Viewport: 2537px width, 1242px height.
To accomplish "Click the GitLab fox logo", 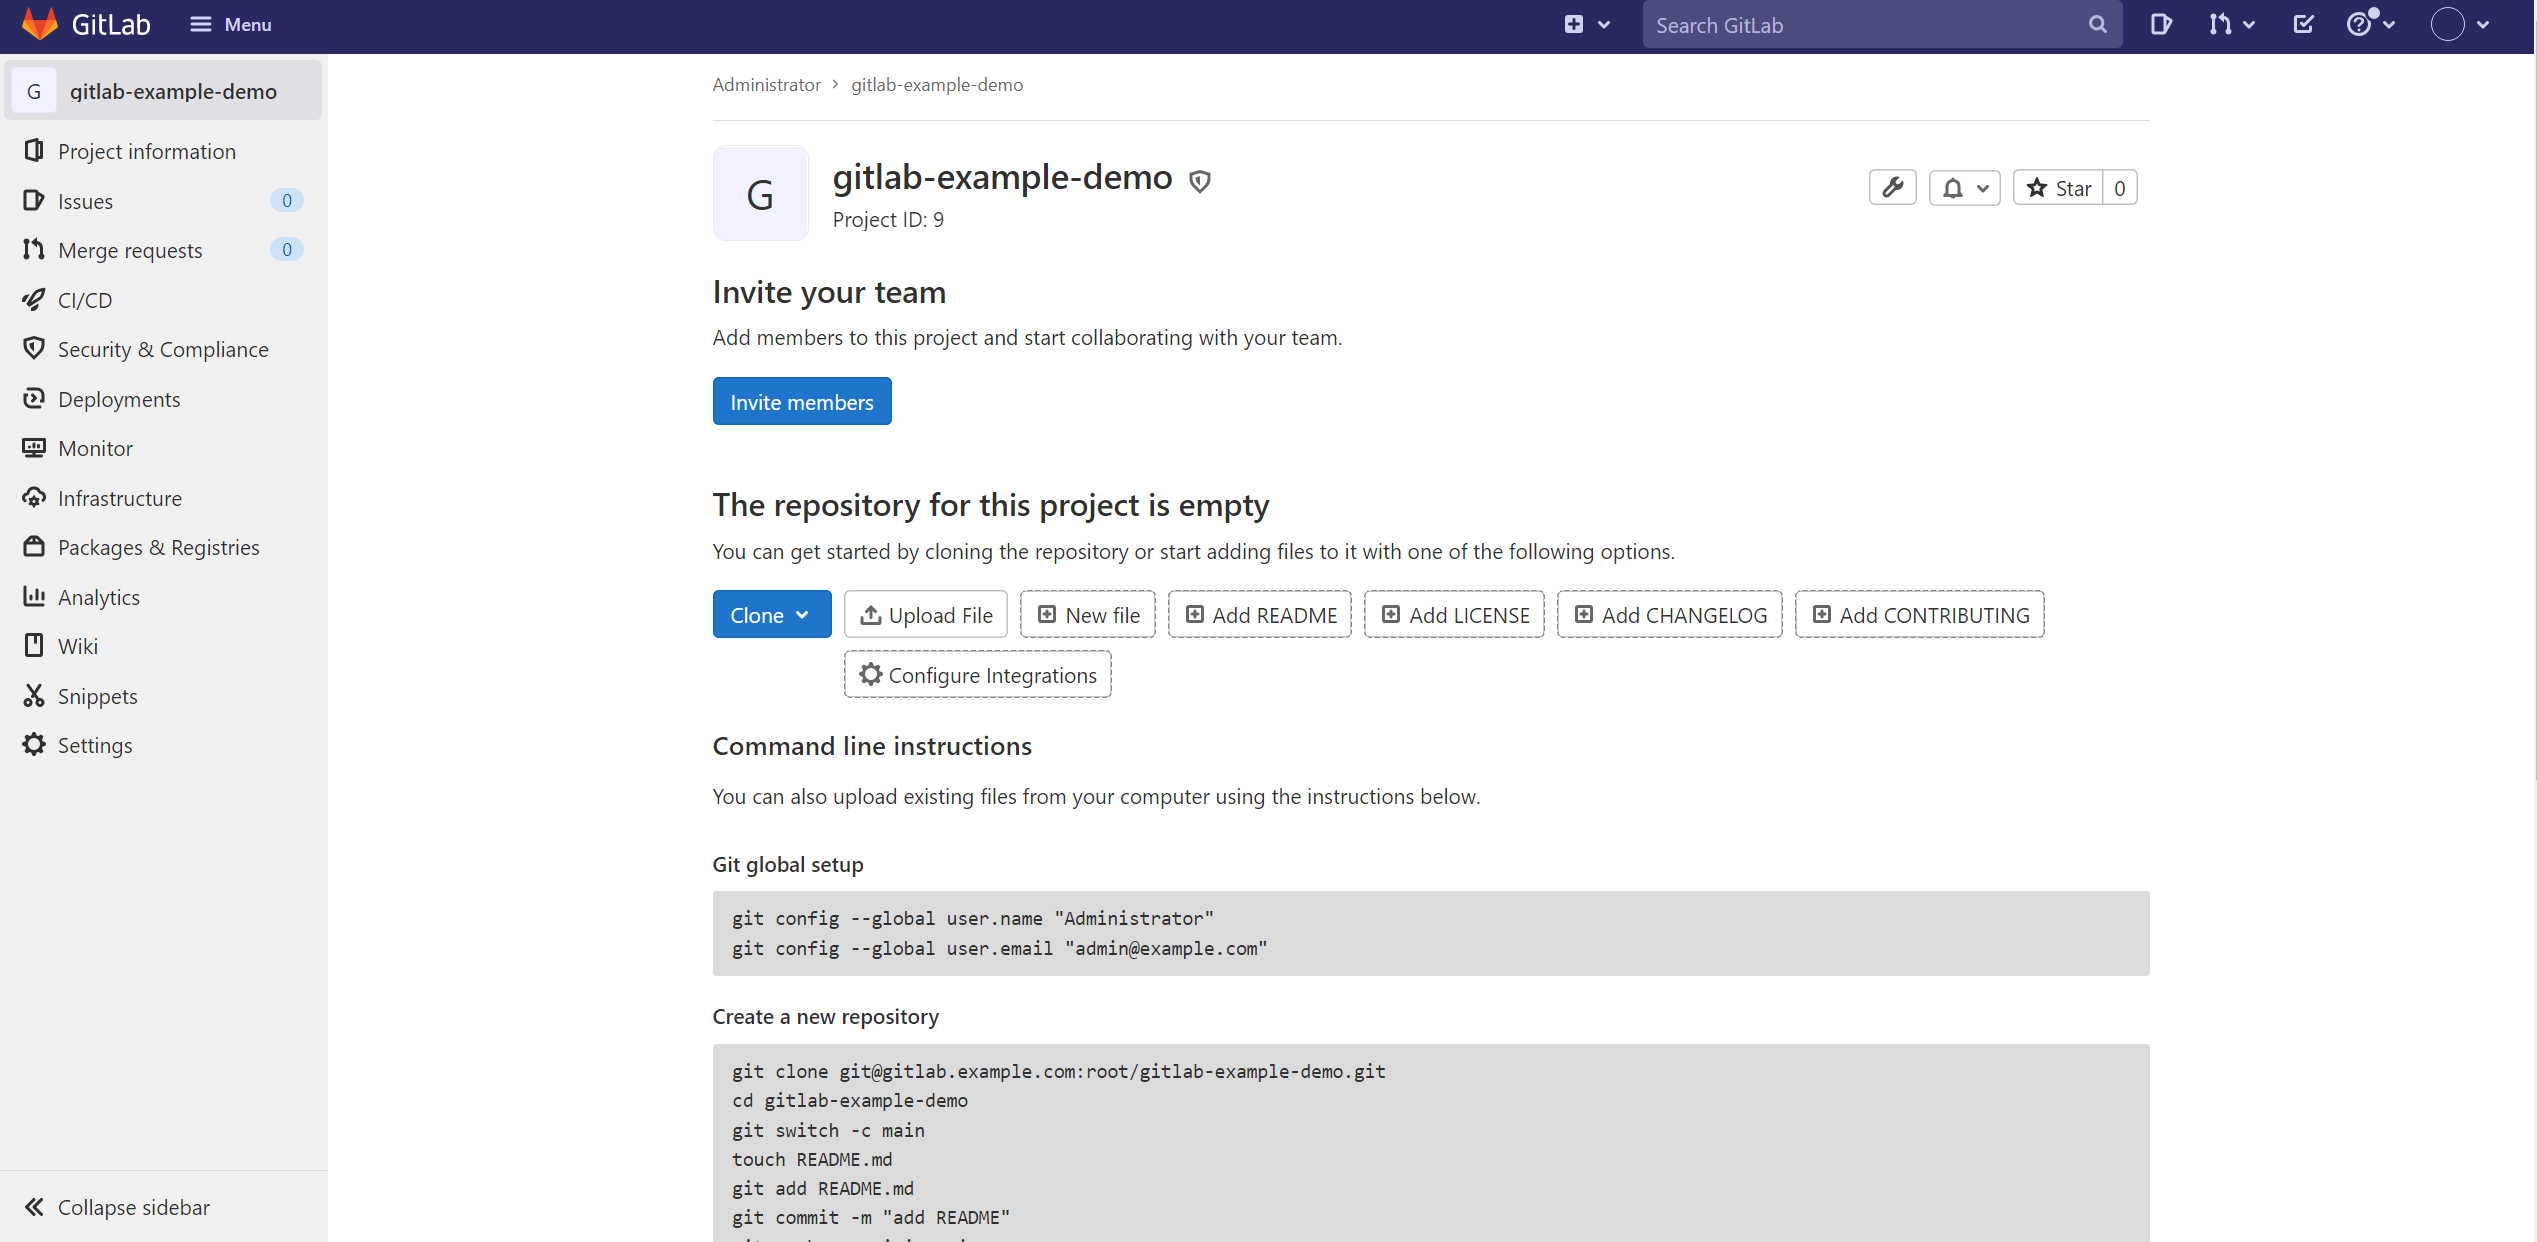I will click(x=40, y=25).
